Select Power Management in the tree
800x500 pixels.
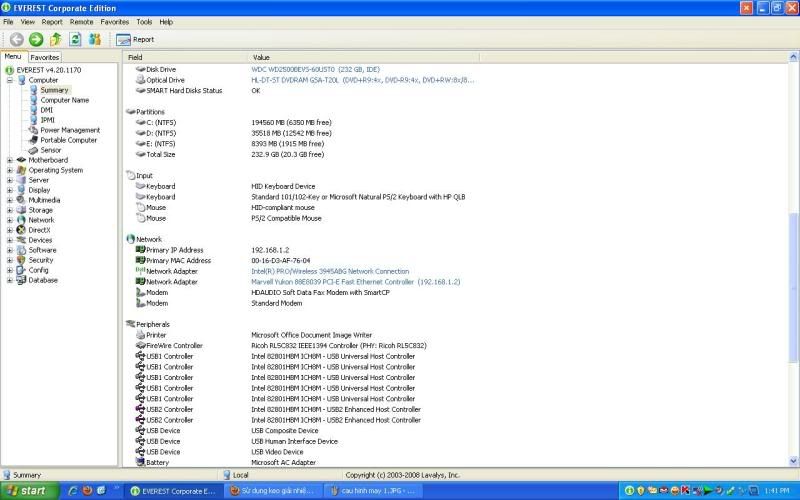click(70, 130)
